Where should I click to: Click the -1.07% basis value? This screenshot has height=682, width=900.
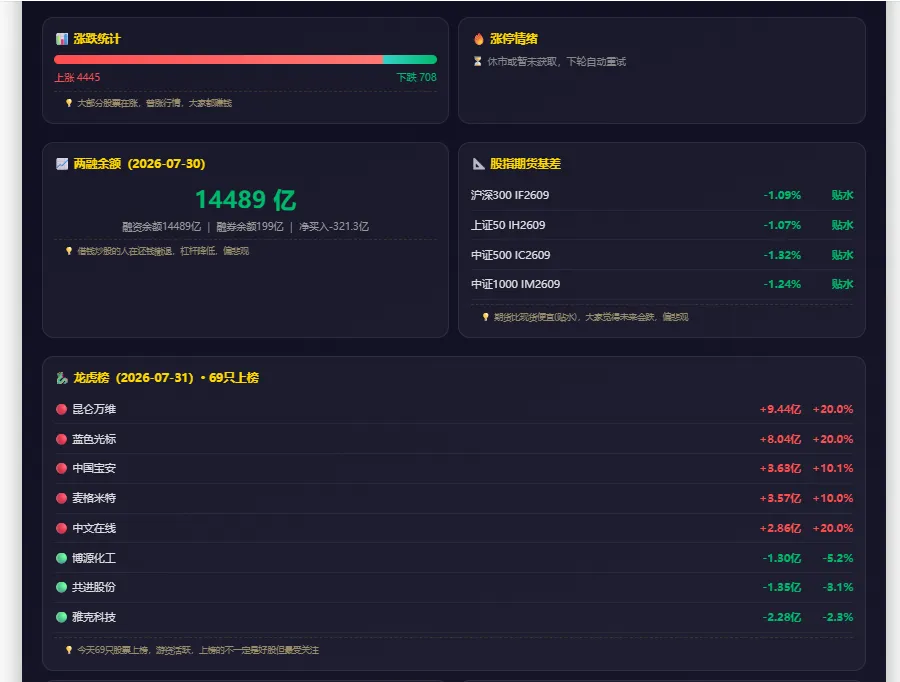782,225
